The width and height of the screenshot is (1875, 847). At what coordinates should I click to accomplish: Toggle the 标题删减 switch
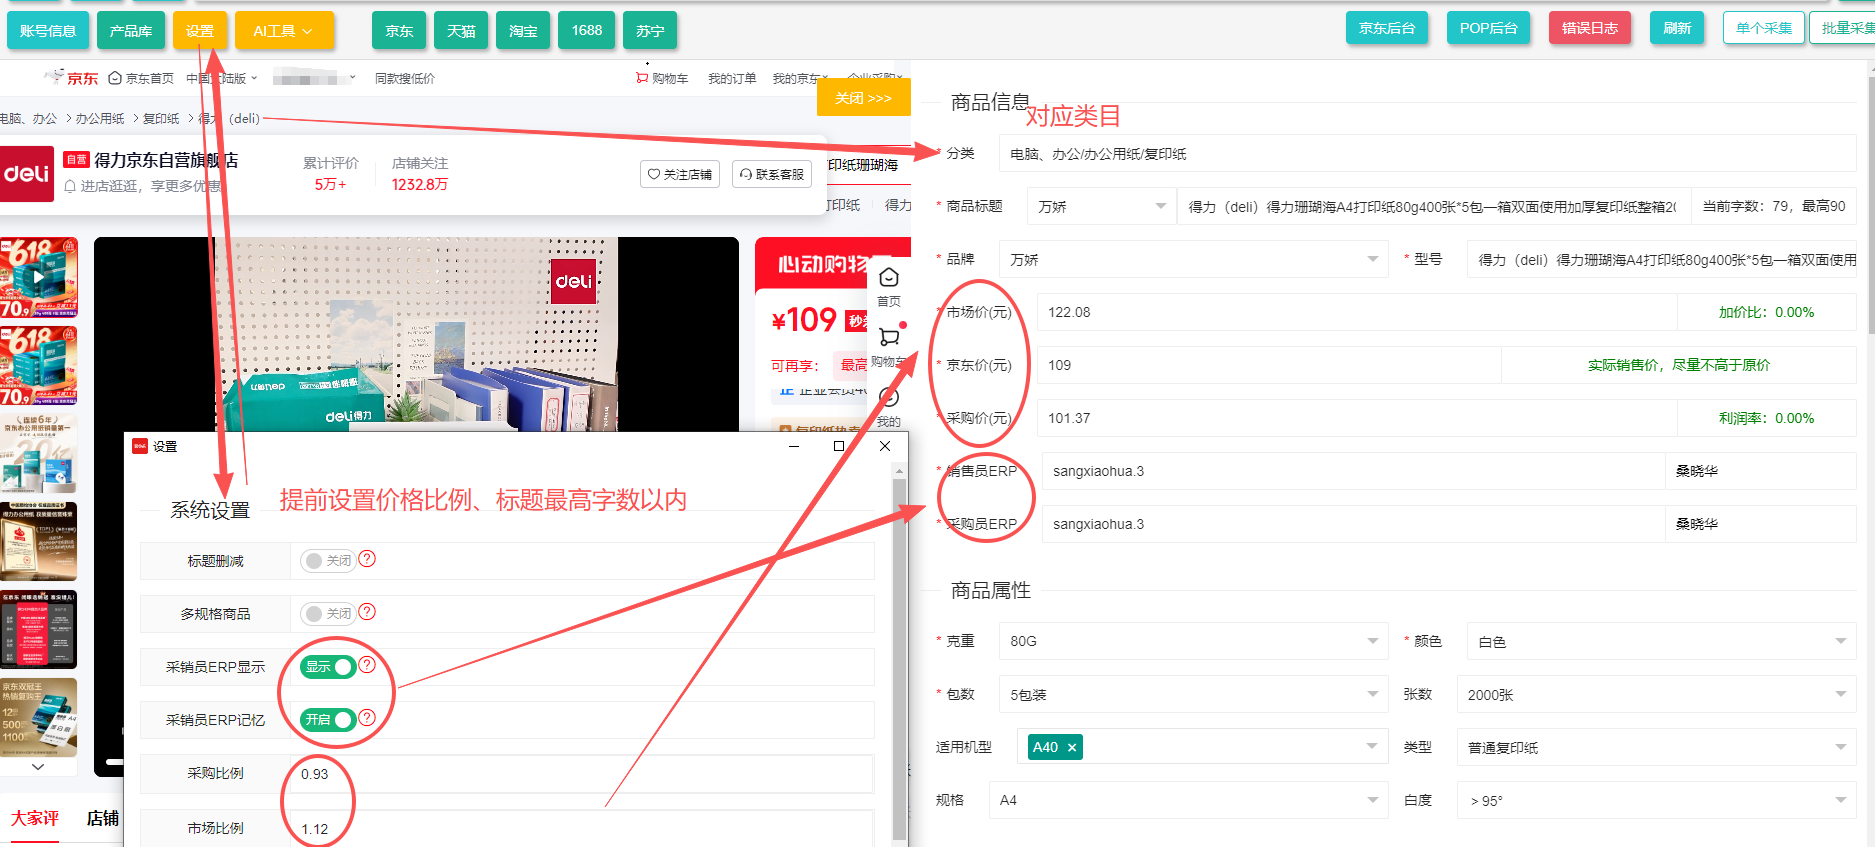pyautogui.click(x=328, y=561)
